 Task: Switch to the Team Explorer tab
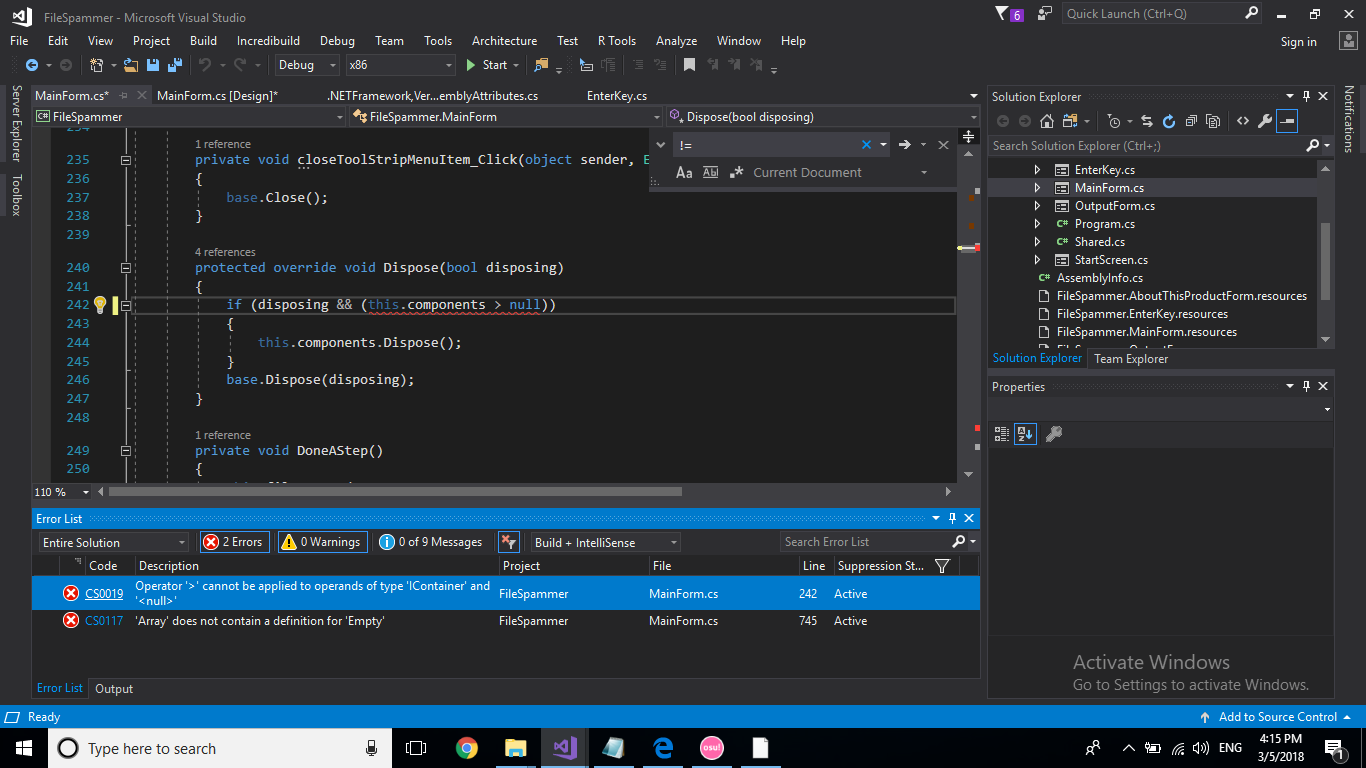click(x=1131, y=359)
